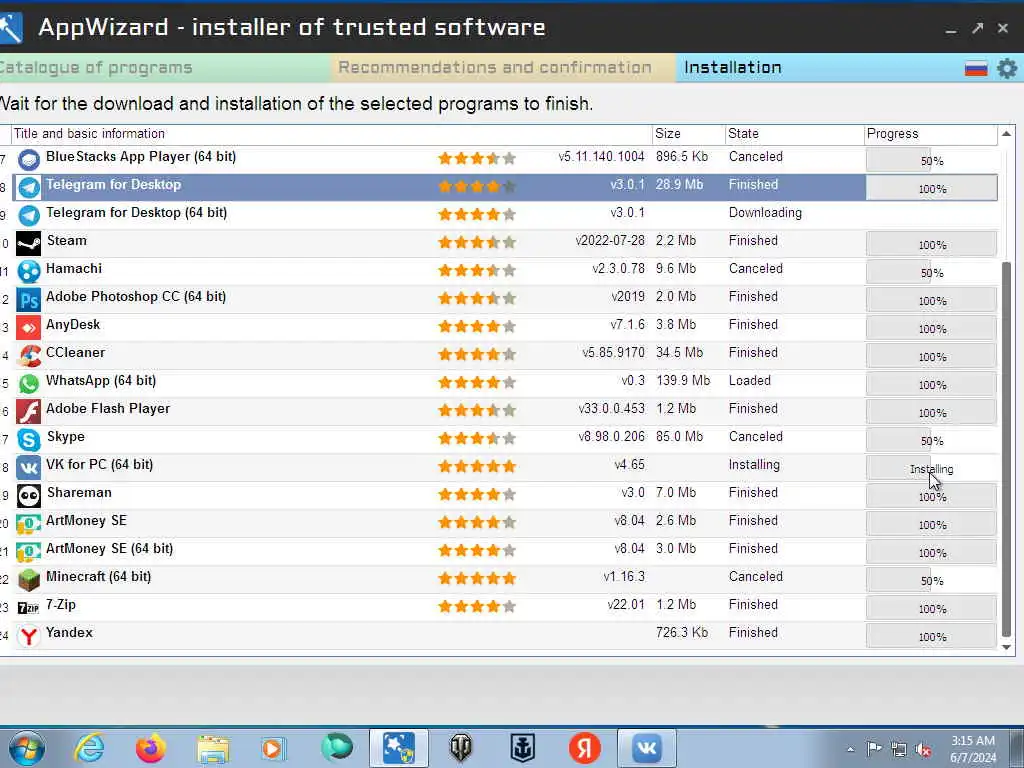
Task: Click Hamachi's 'Canceled' state
Action: tap(756, 269)
